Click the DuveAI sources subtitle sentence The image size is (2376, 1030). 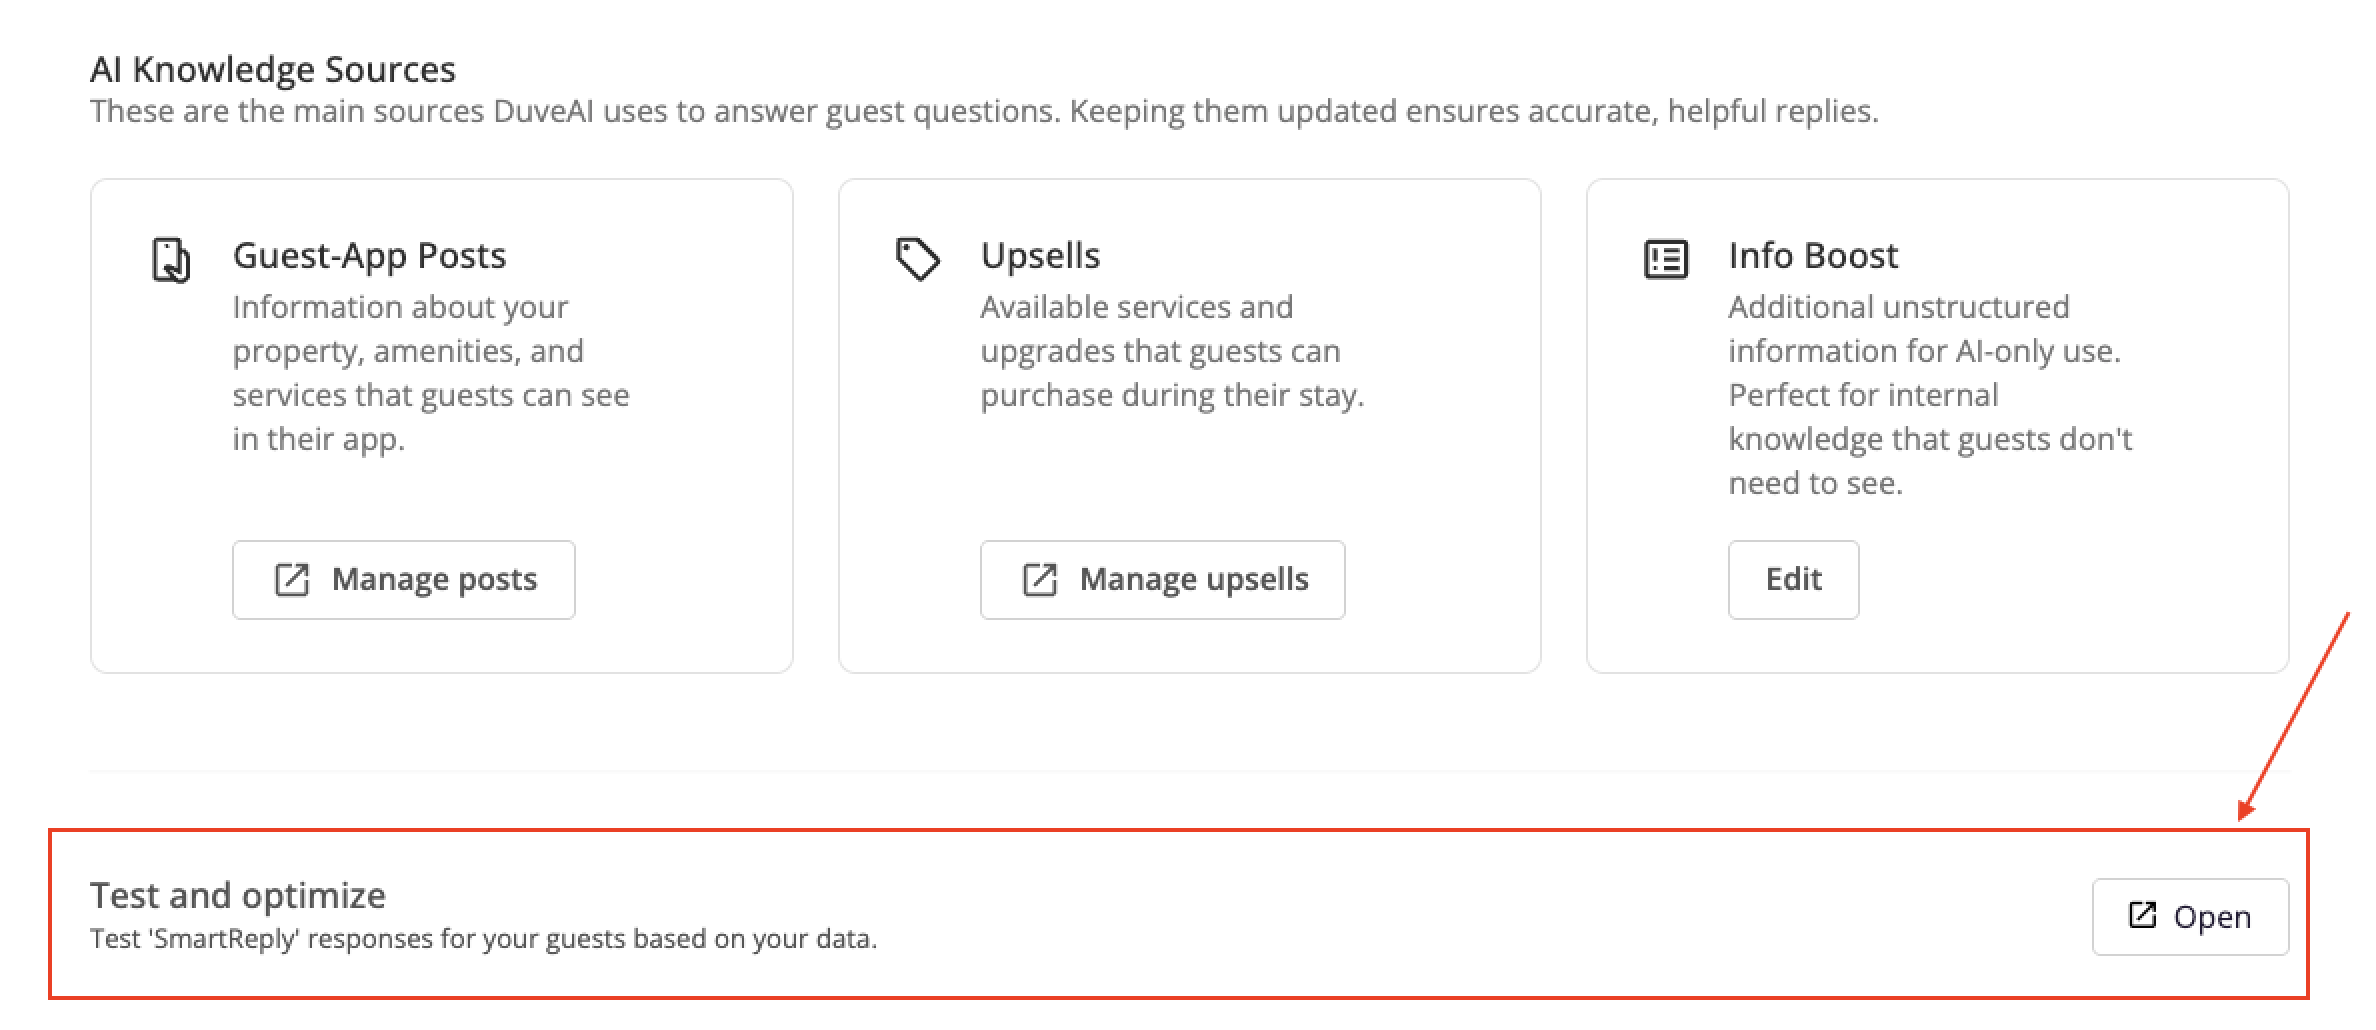(x=983, y=111)
